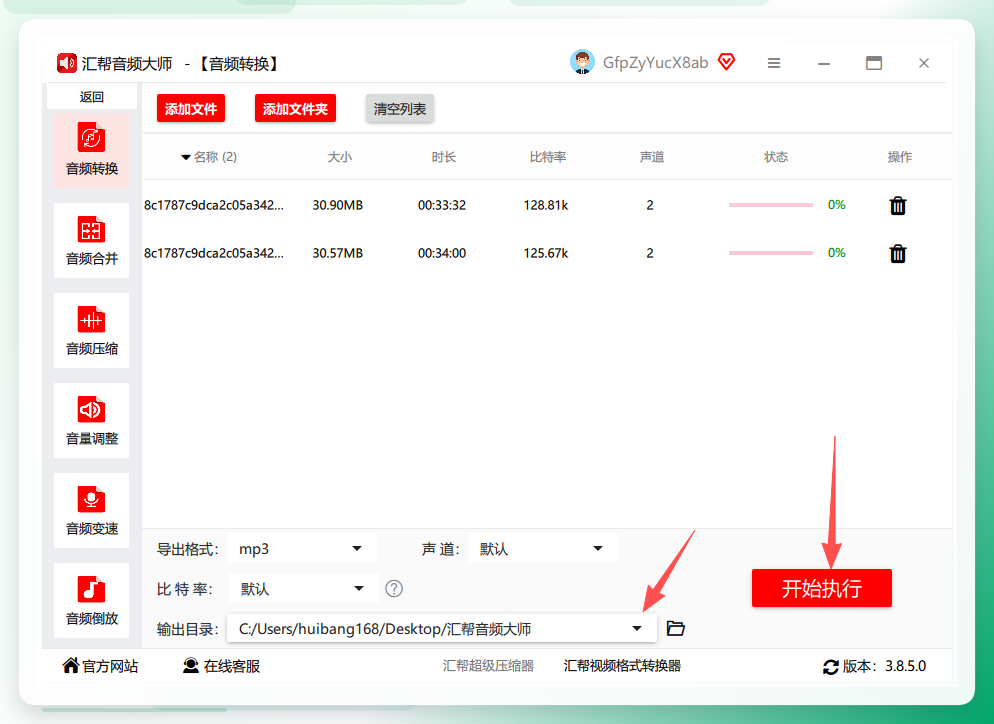The height and width of the screenshot is (724, 994).
Task: Minimize the application window
Action: [x=823, y=63]
